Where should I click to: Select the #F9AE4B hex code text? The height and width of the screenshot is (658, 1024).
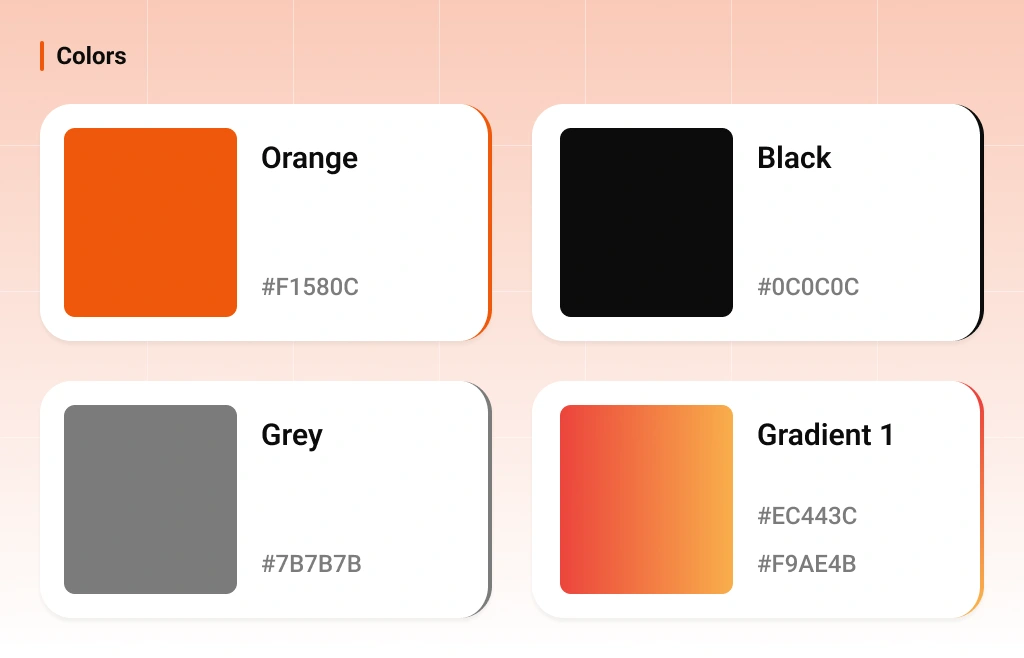coord(807,564)
